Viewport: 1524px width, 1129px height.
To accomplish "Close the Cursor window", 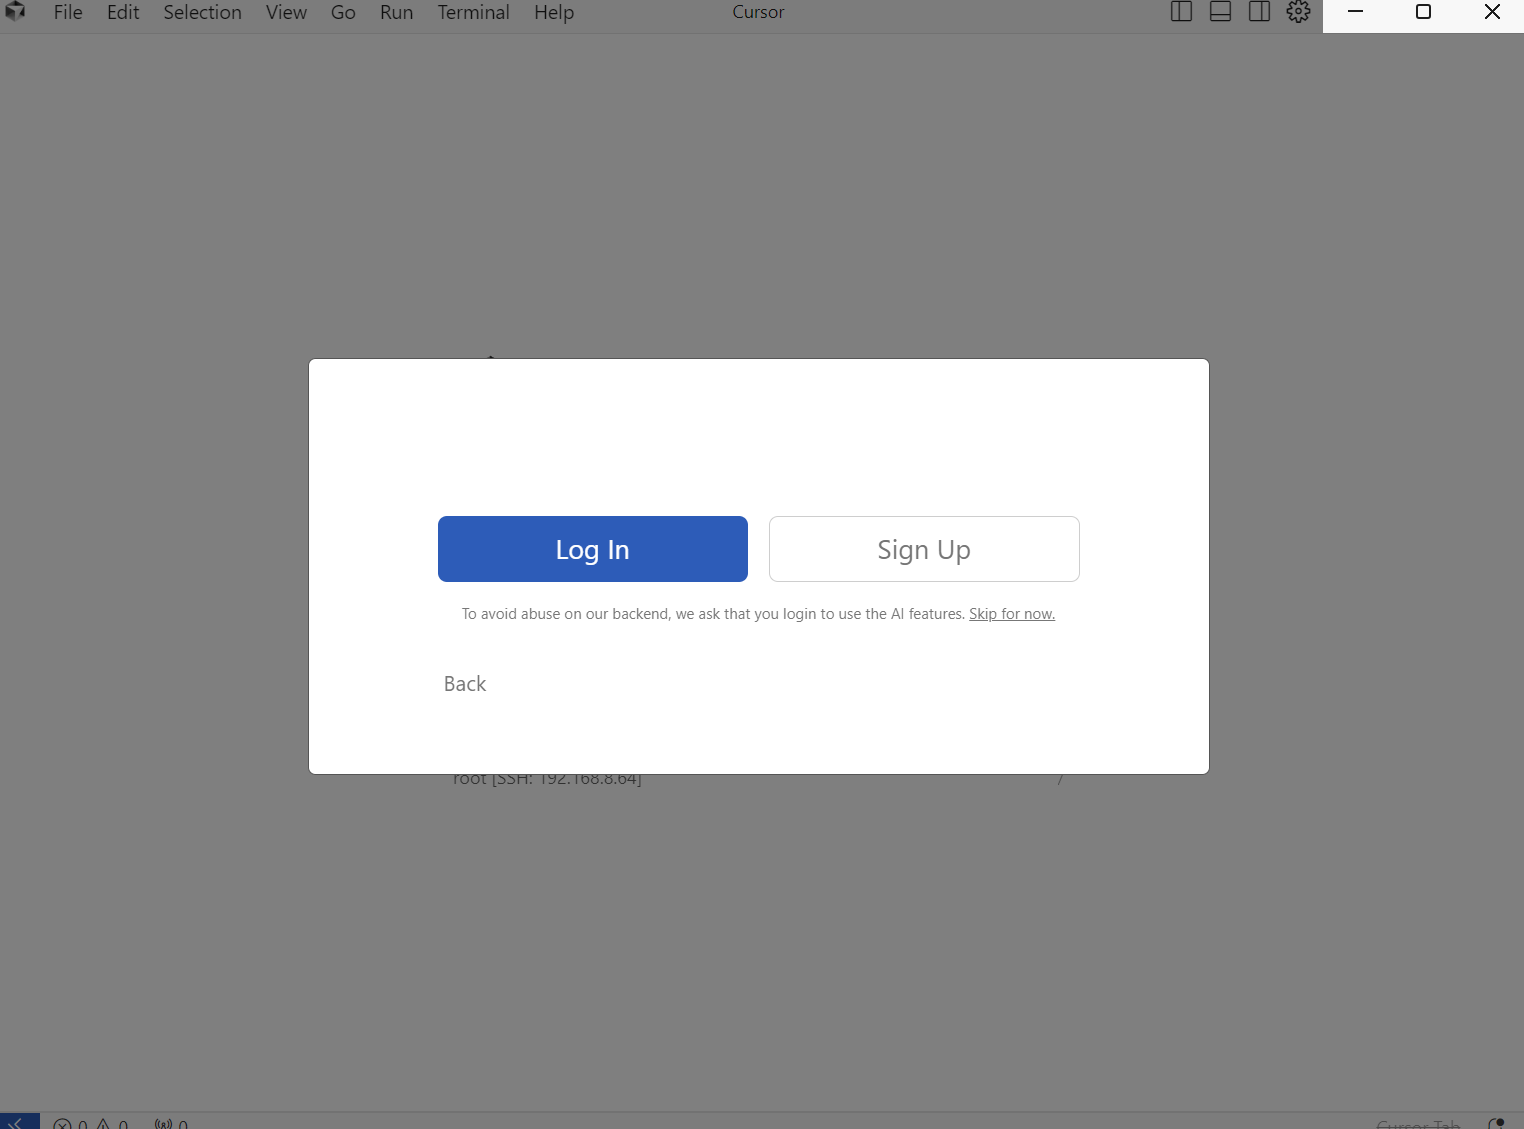I will 1491,12.
